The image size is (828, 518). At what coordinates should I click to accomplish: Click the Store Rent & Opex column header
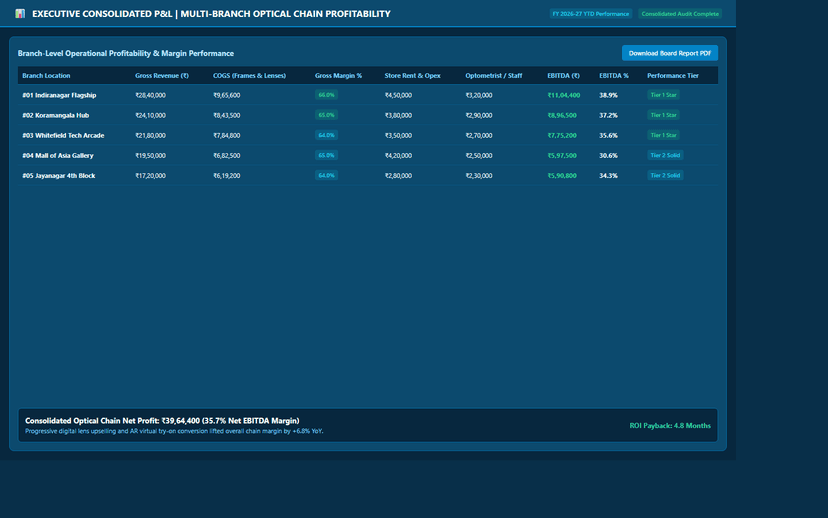tap(412, 76)
